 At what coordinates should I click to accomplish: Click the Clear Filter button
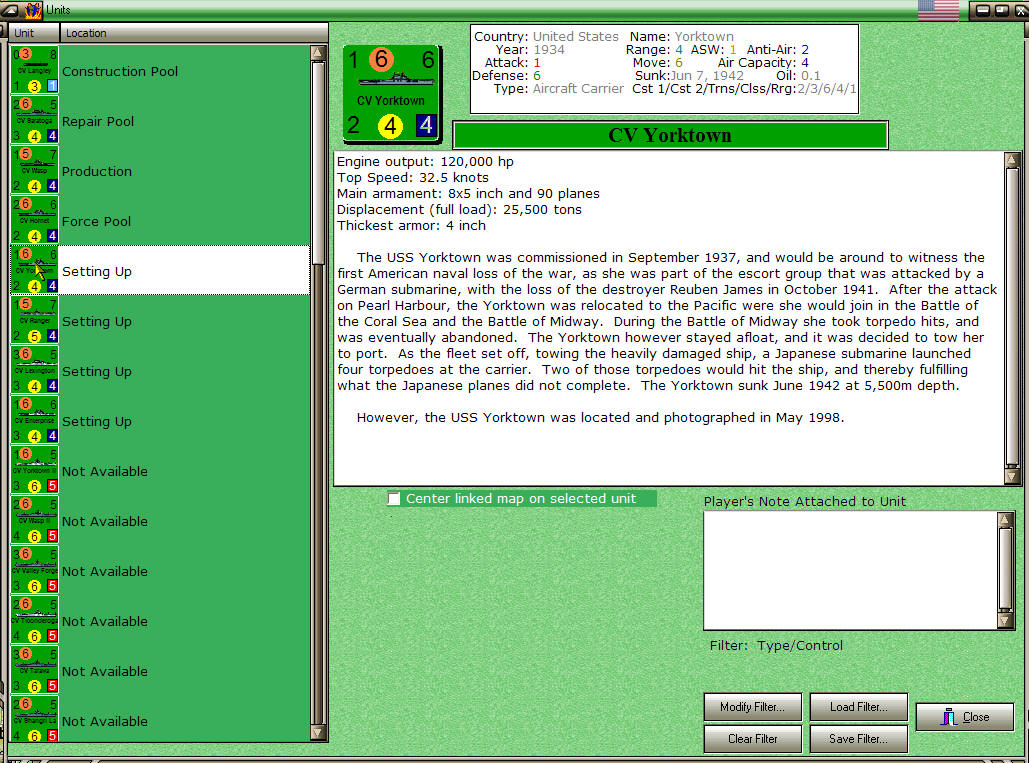pos(753,739)
